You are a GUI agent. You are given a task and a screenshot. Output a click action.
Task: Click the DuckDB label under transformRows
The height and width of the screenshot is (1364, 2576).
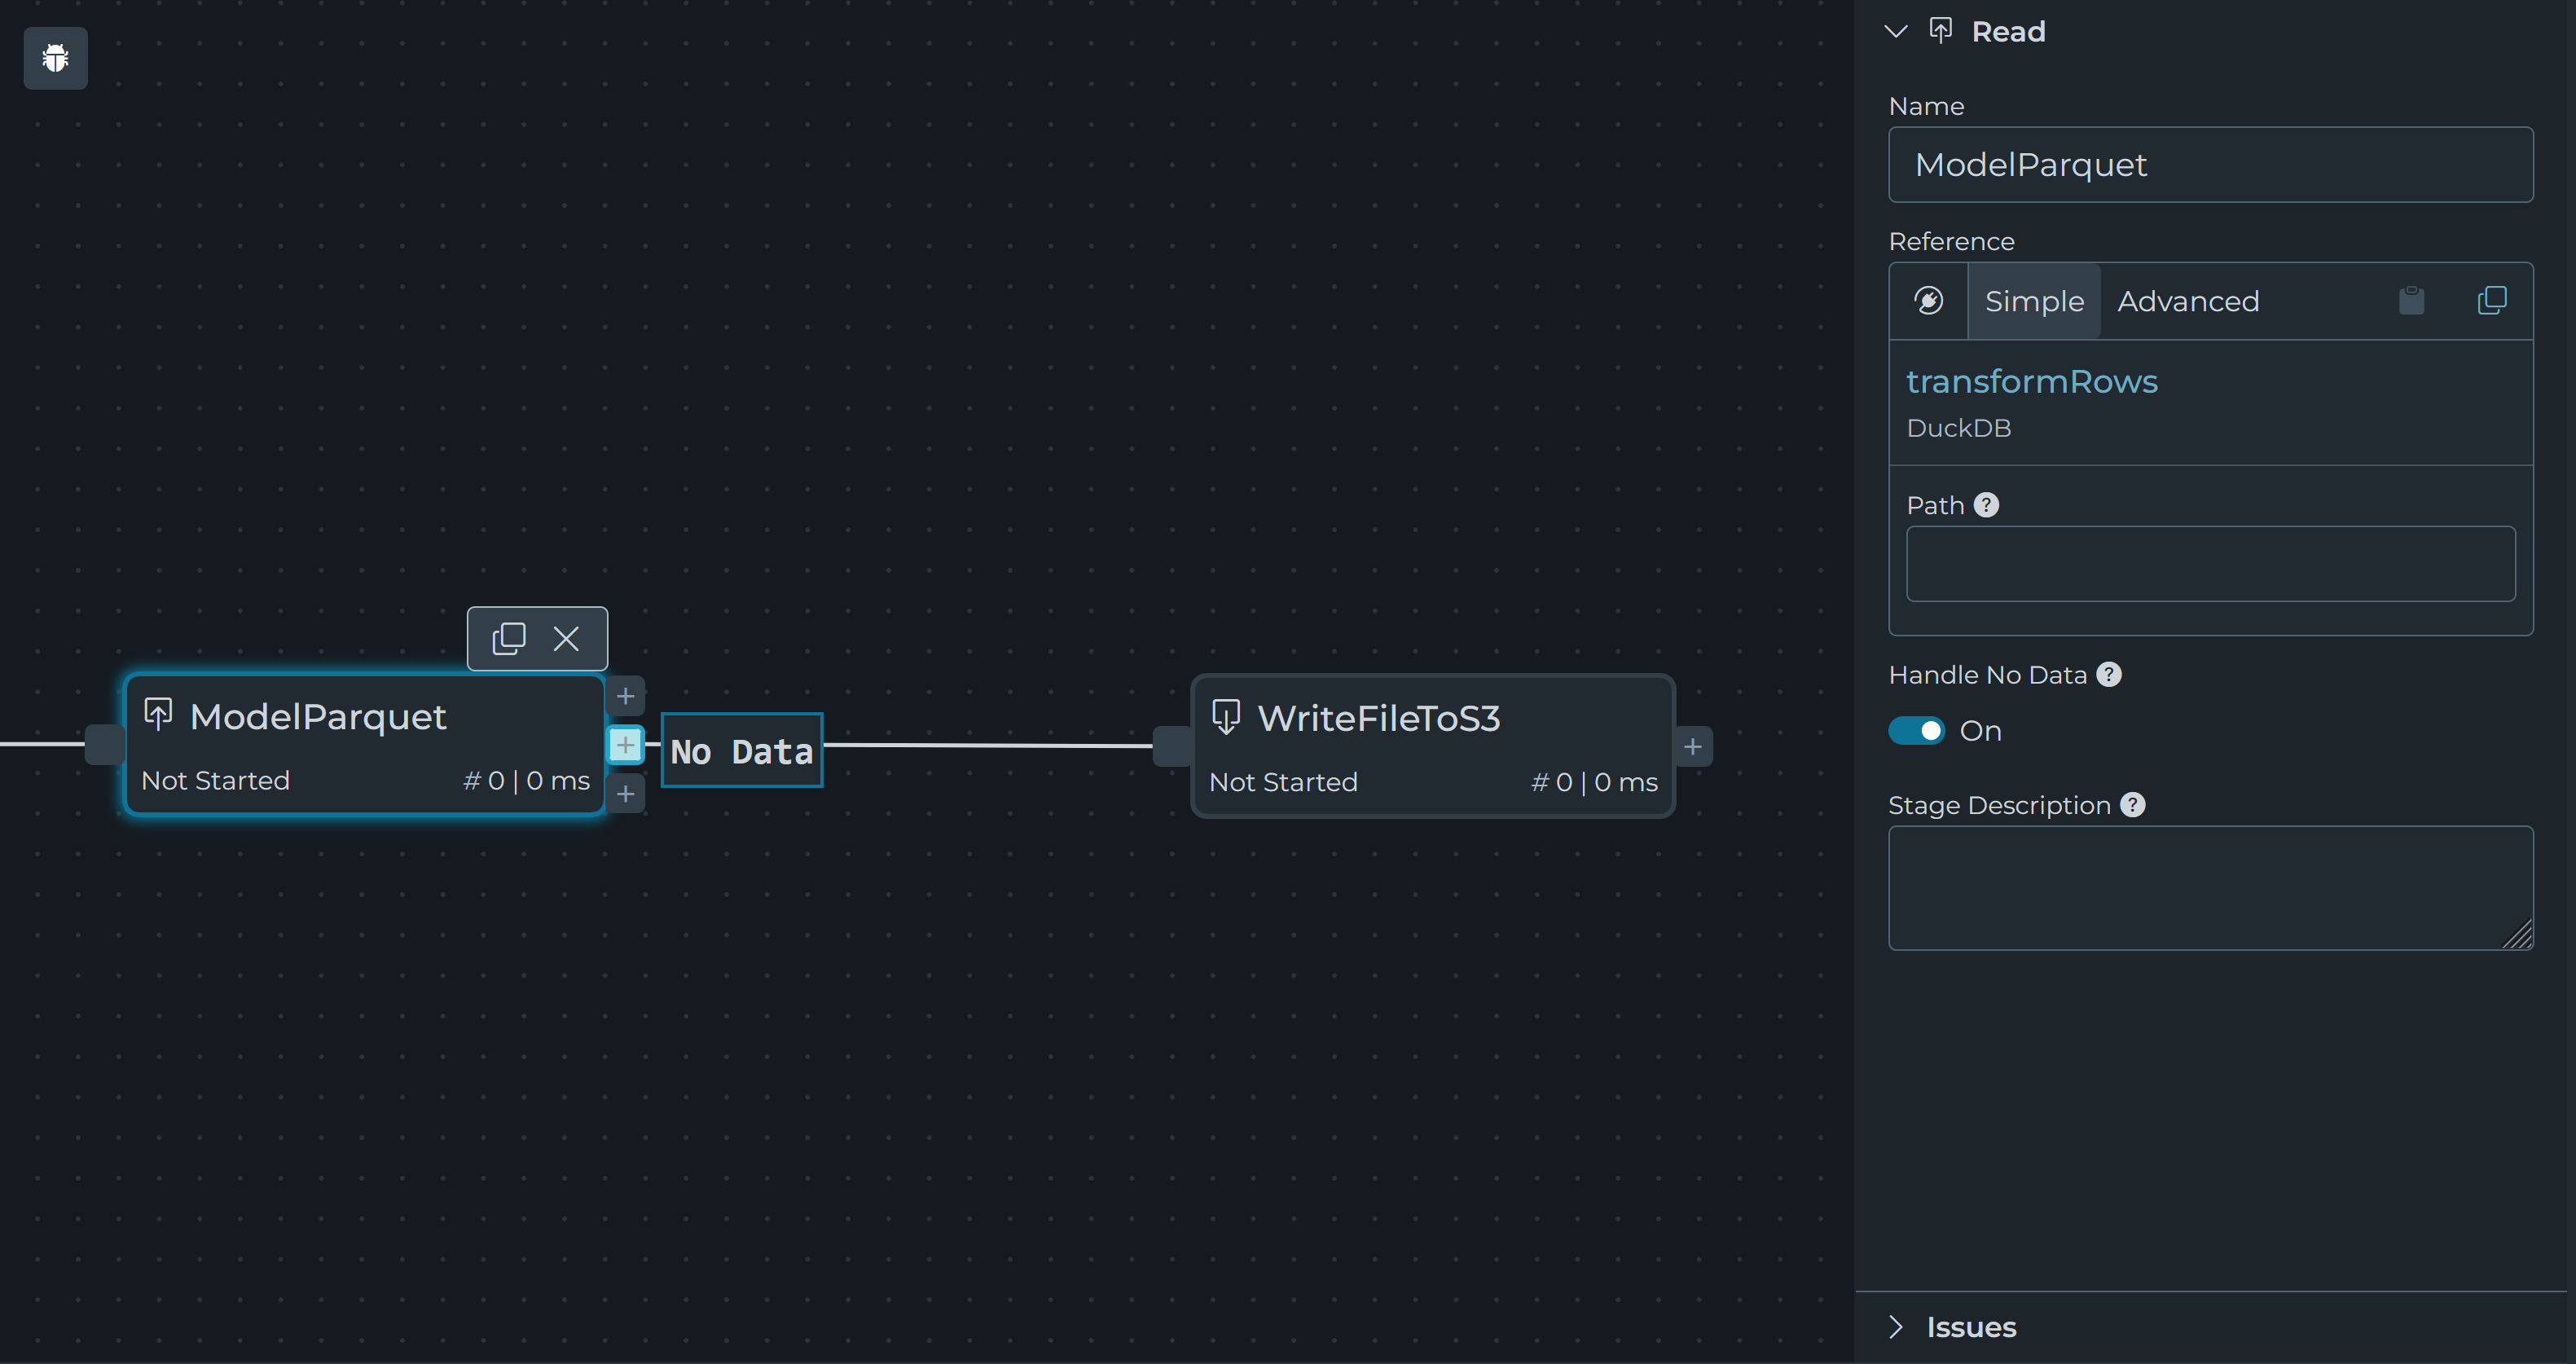1959,428
